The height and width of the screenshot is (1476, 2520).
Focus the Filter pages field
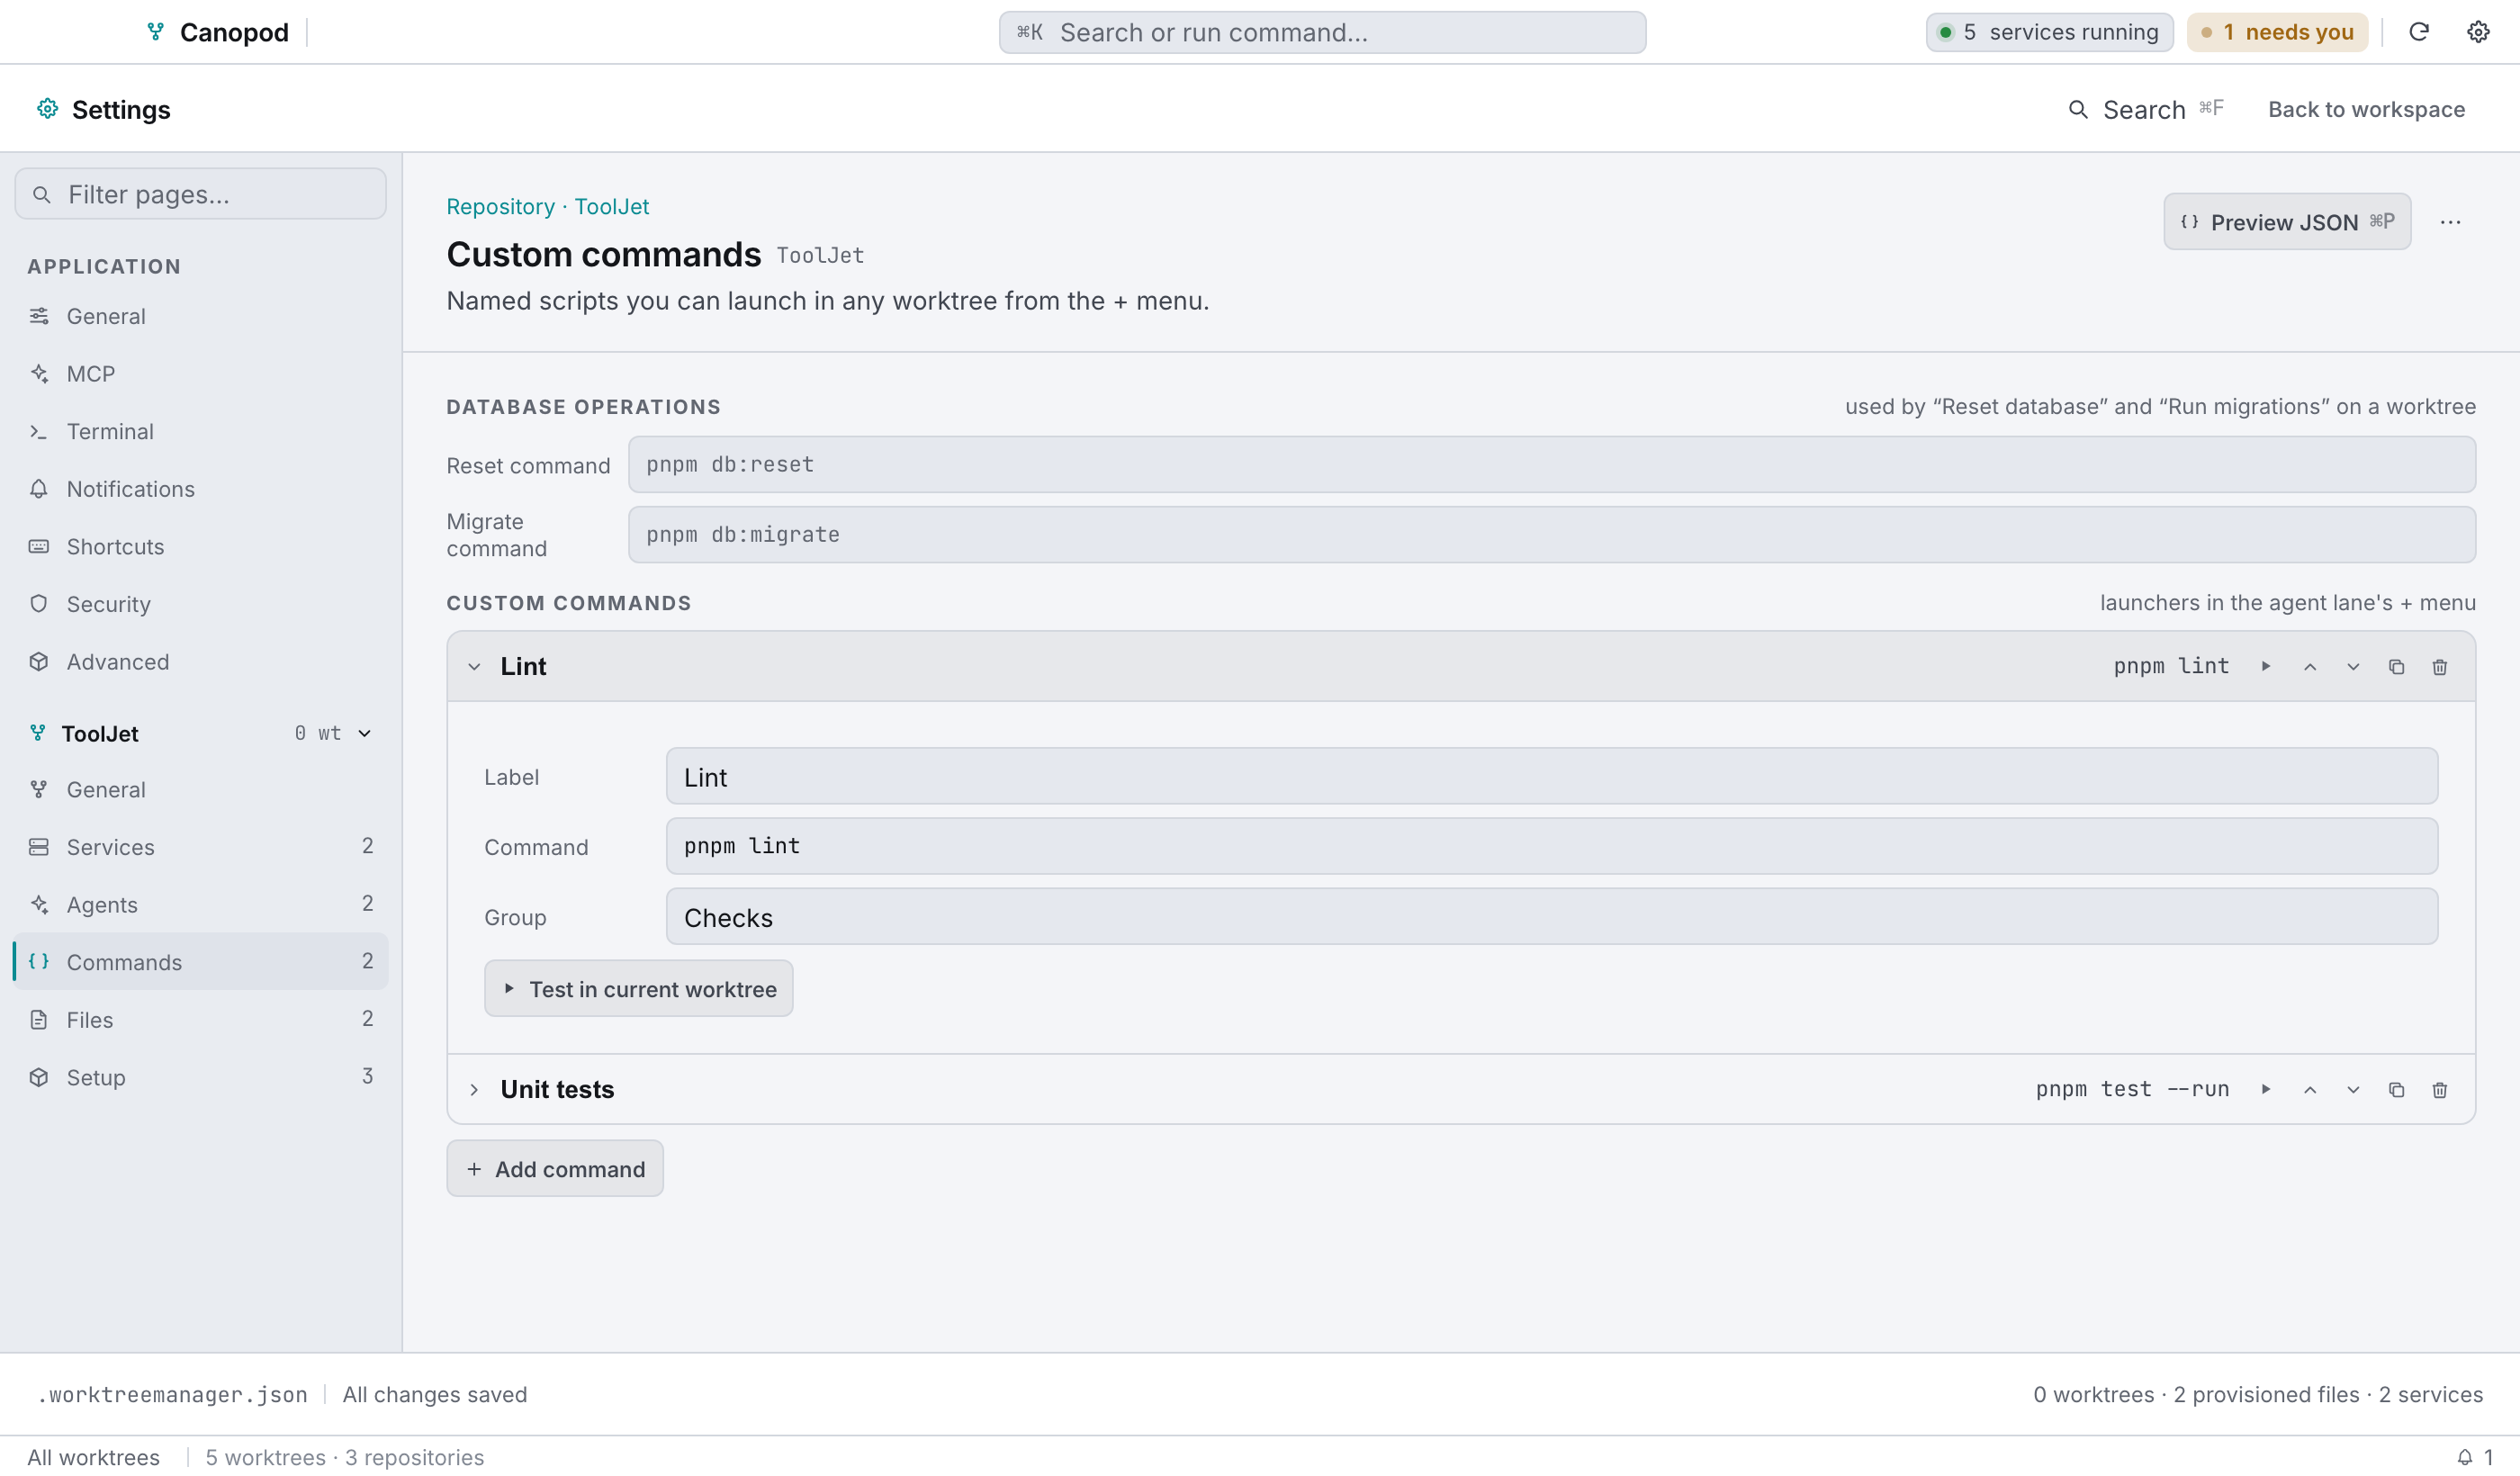coord(200,194)
